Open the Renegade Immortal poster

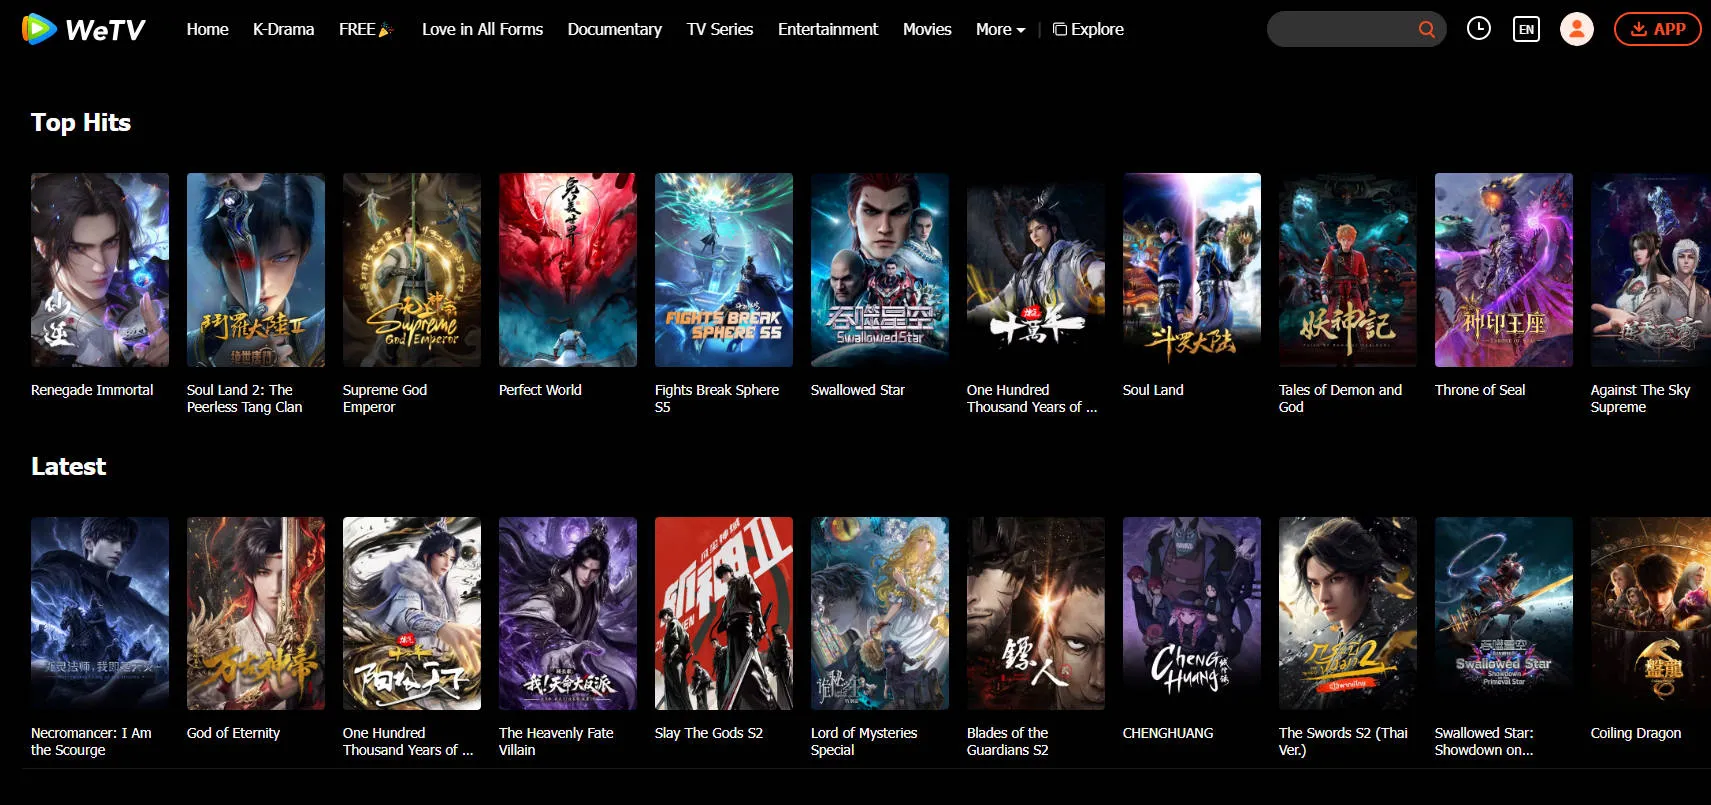click(100, 270)
